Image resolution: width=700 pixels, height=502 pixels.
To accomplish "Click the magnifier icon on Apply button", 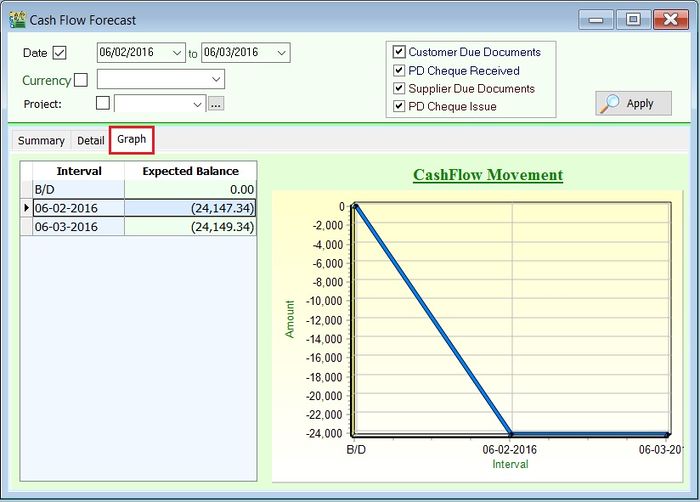I will (x=610, y=103).
